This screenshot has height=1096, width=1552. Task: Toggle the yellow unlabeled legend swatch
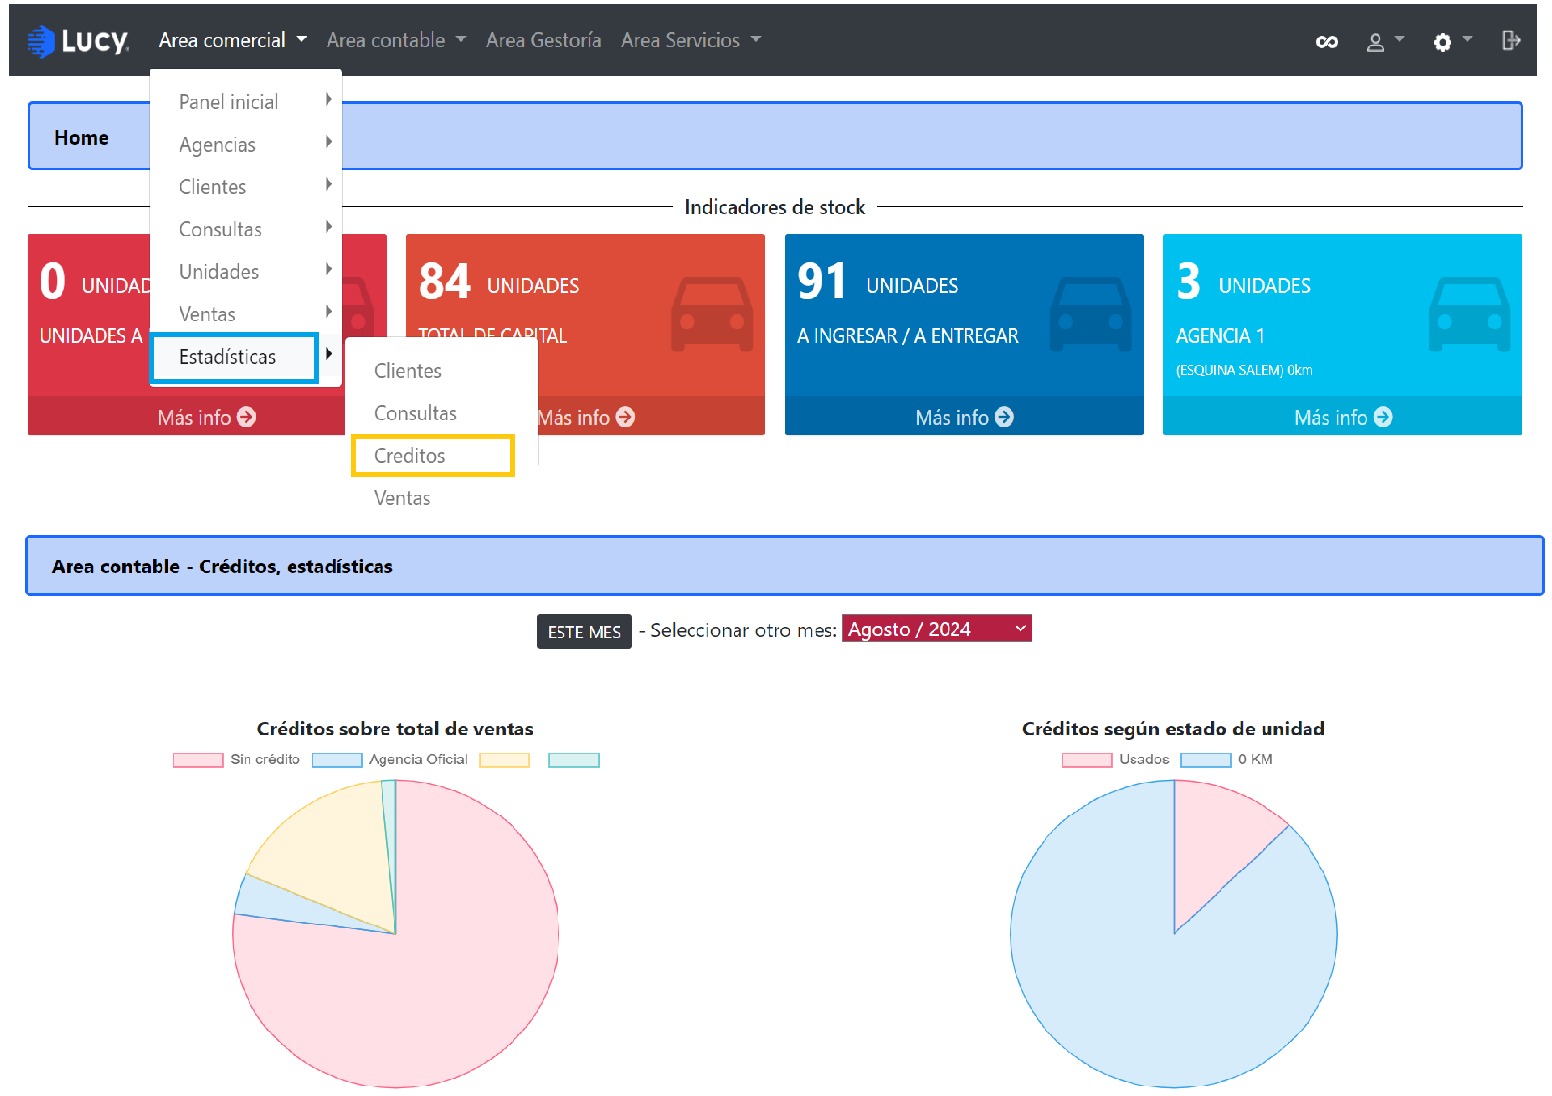(x=504, y=760)
